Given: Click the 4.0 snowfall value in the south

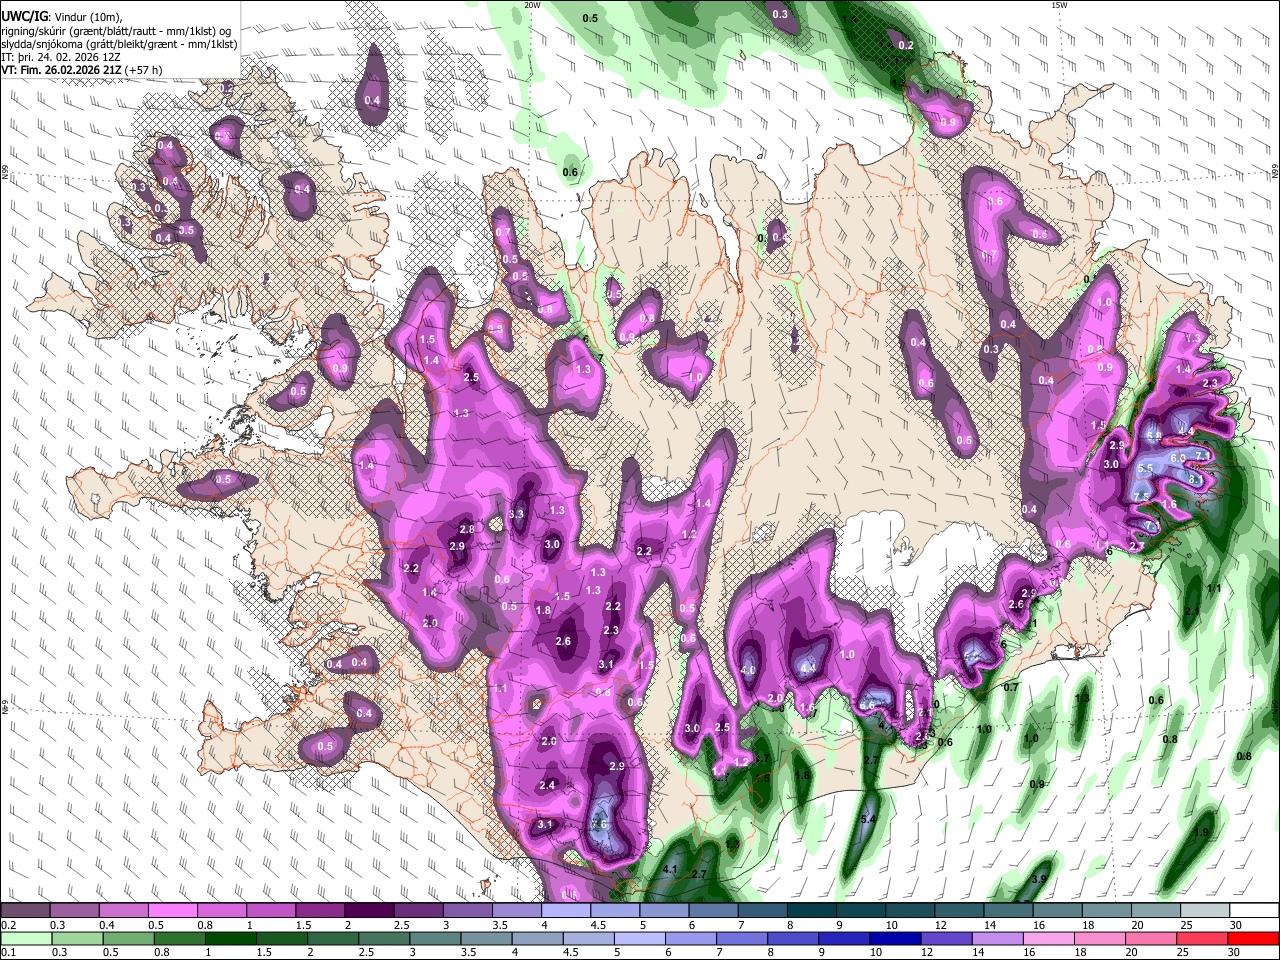Looking at the screenshot, I should (x=748, y=670).
